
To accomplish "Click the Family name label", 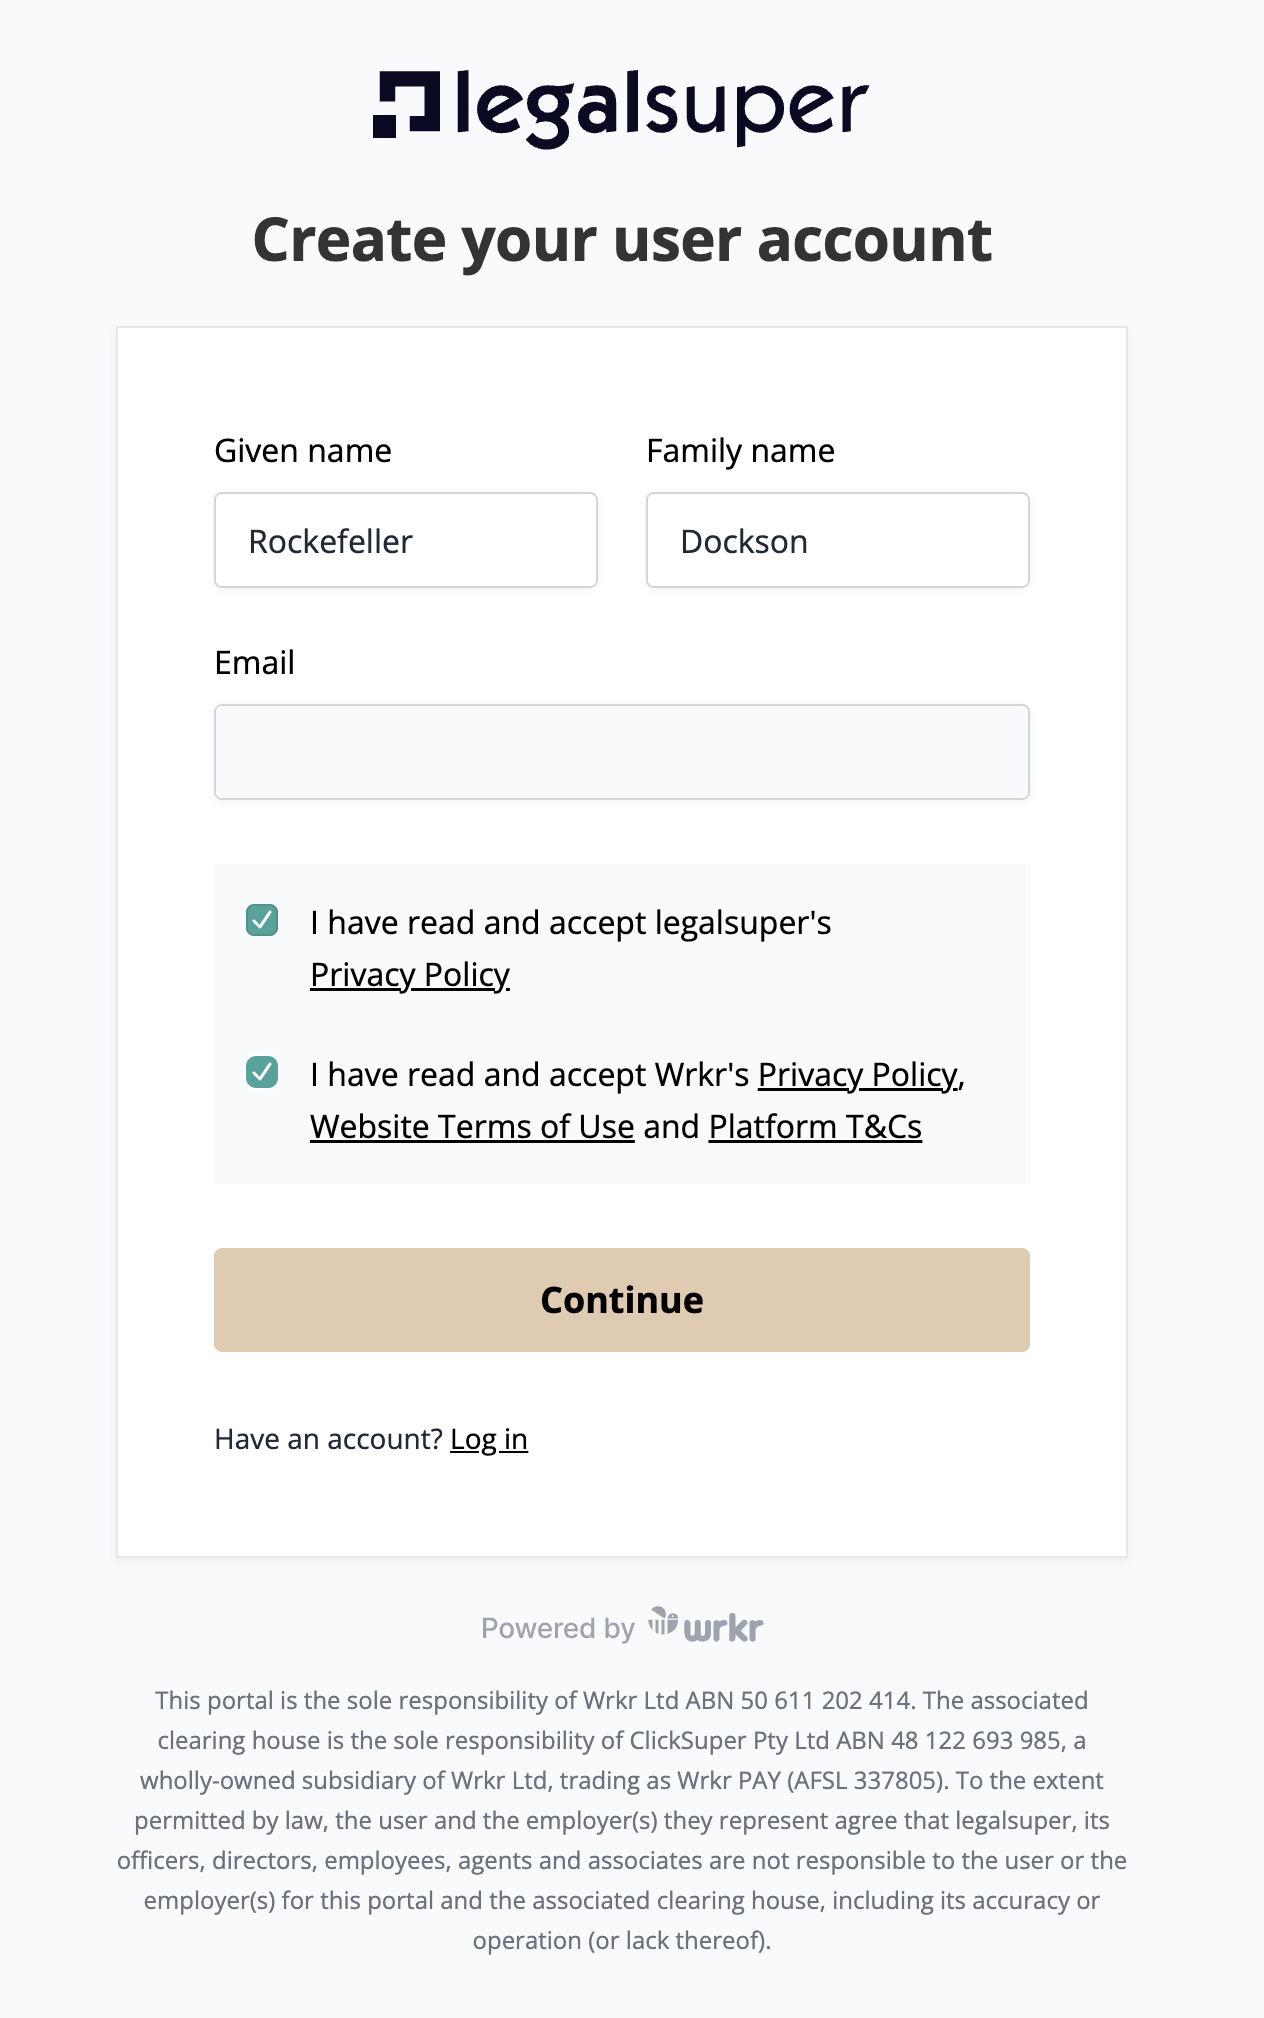I will [740, 451].
